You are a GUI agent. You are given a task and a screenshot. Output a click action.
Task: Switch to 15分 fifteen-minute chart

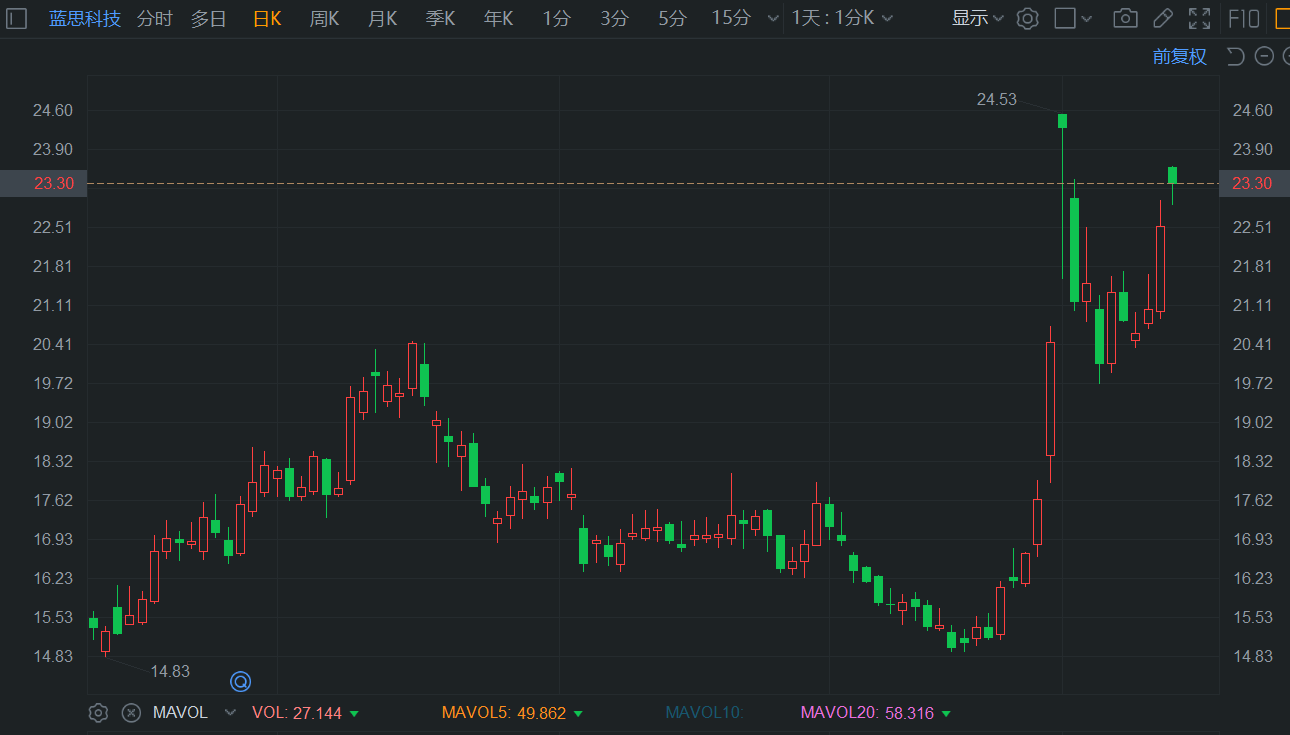point(731,18)
